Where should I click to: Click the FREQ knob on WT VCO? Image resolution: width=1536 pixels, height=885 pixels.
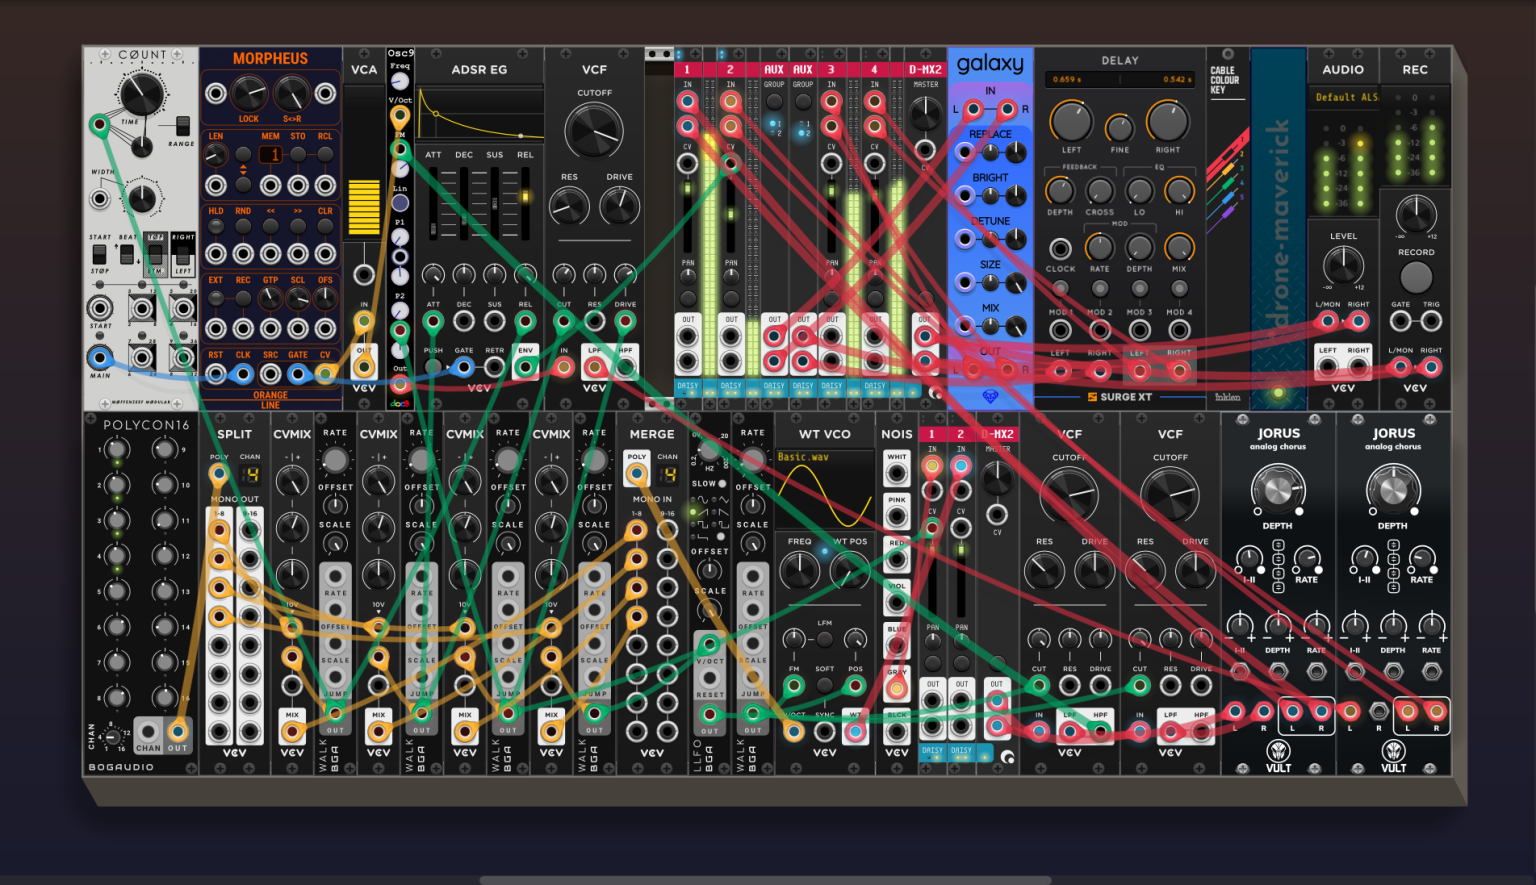(x=799, y=570)
